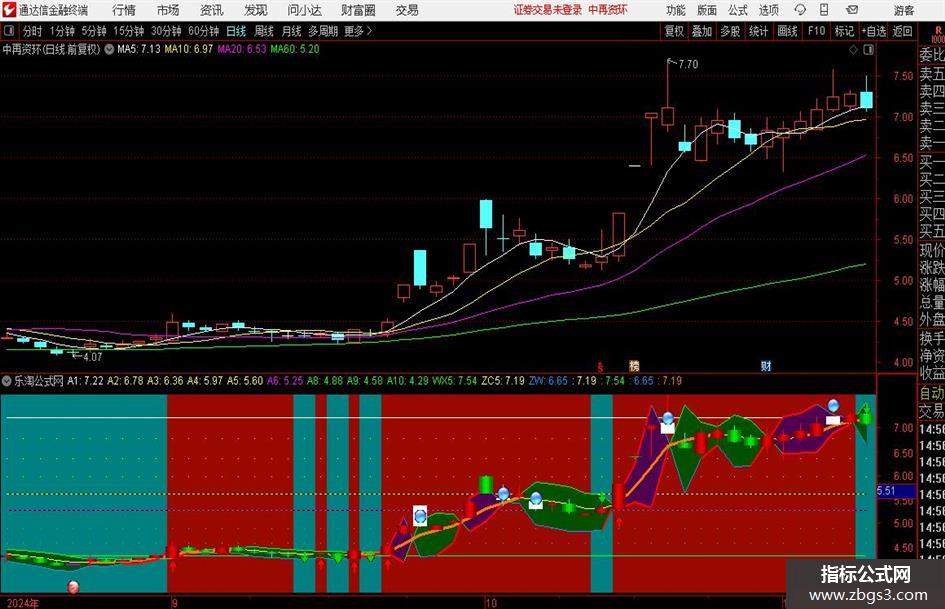The image size is (945, 609).
Task: Open the 交易 menu
Action: pyautogui.click(x=407, y=10)
